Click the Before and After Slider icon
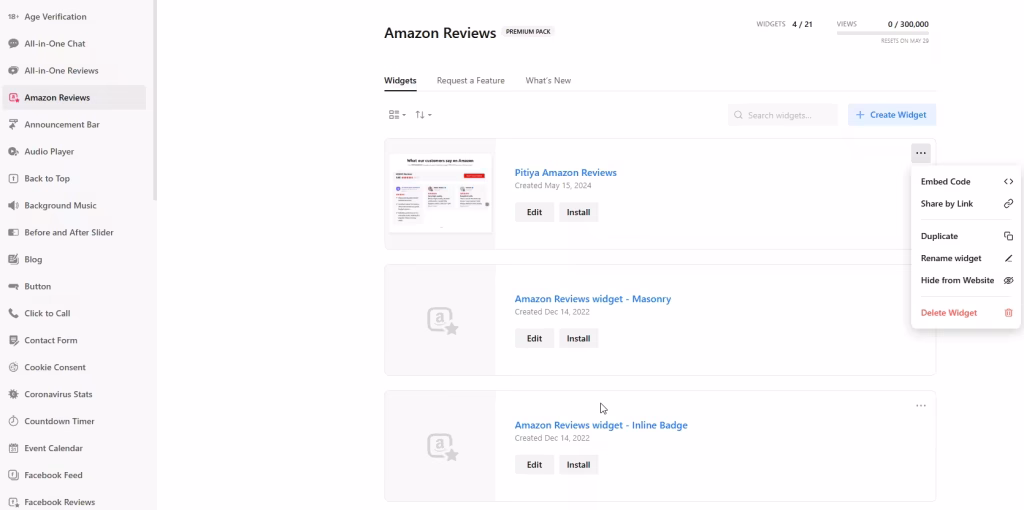 (x=13, y=232)
